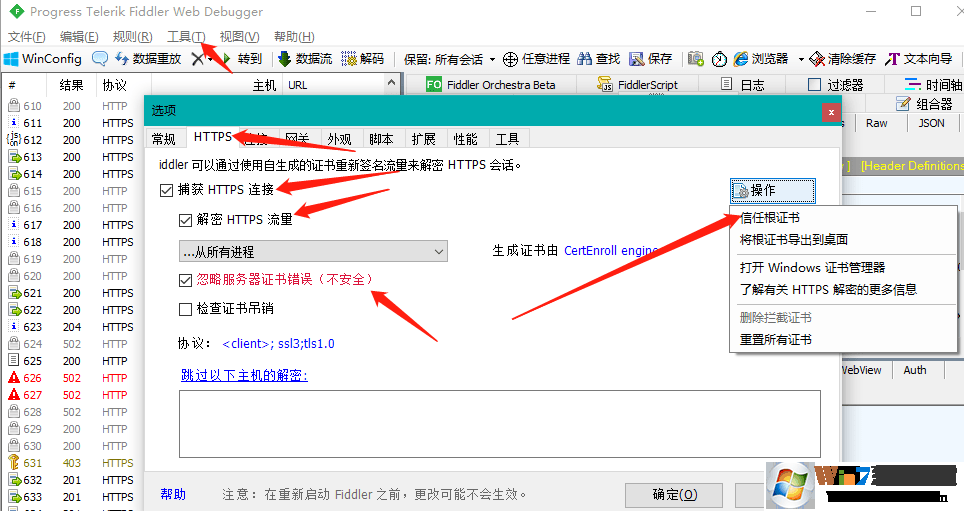Click the Find (查找) binoculars icon
Image resolution: width=964 pixels, height=511 pixels.
[x=585, y=59]
